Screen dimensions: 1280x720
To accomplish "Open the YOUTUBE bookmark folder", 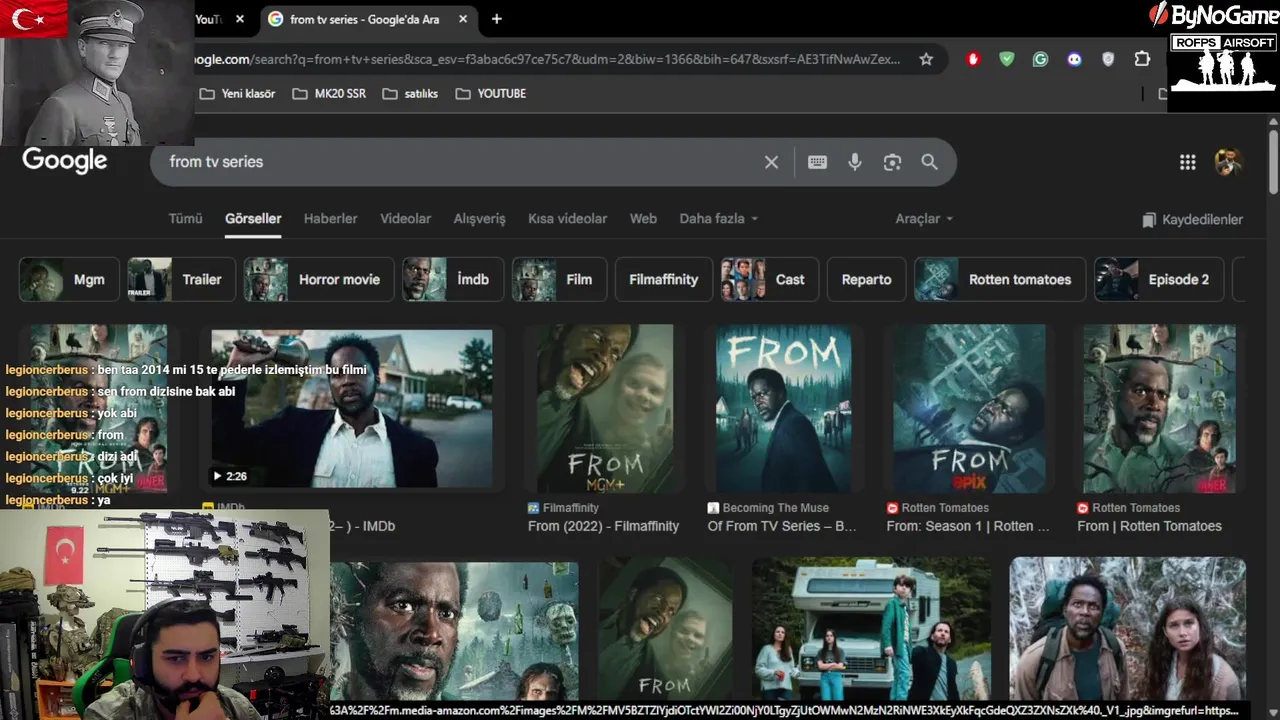I will [x=490, y=93].
